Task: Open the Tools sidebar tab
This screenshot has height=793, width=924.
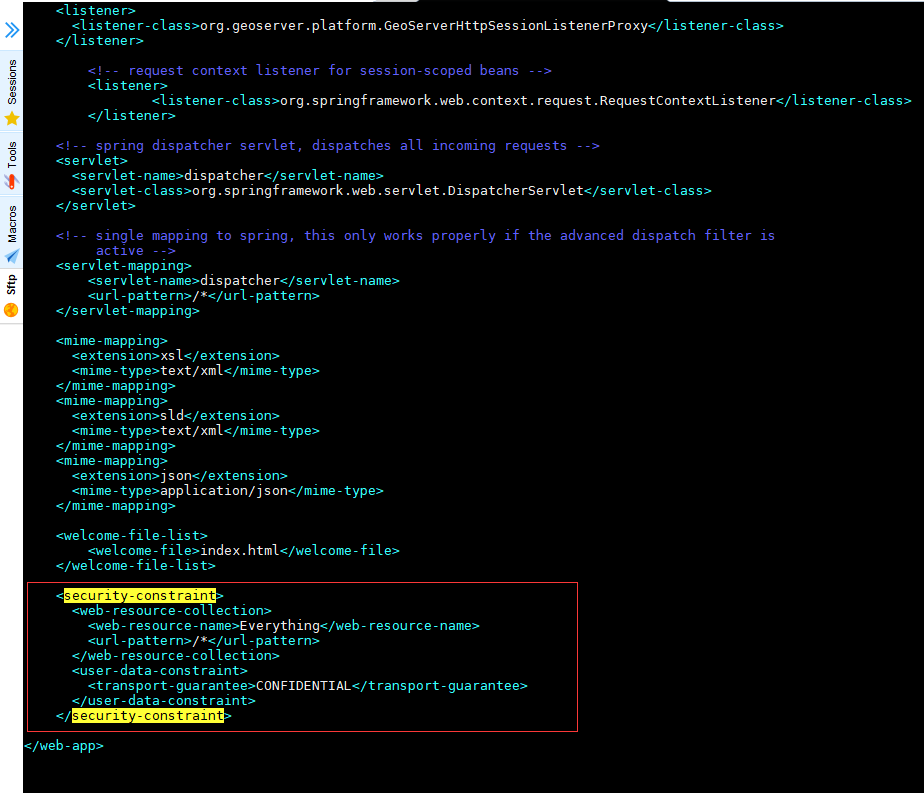Action: coord(12,165)
